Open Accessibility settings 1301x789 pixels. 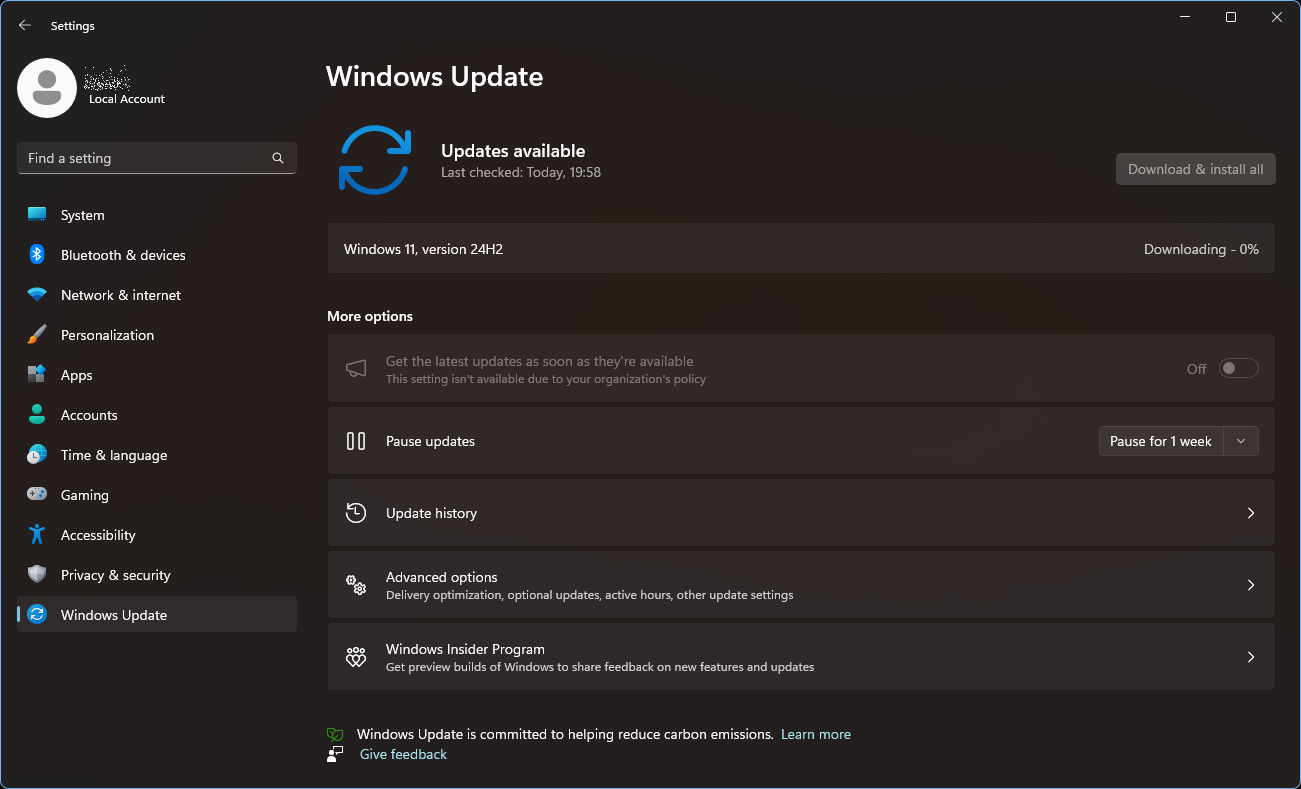click(157, 535)
